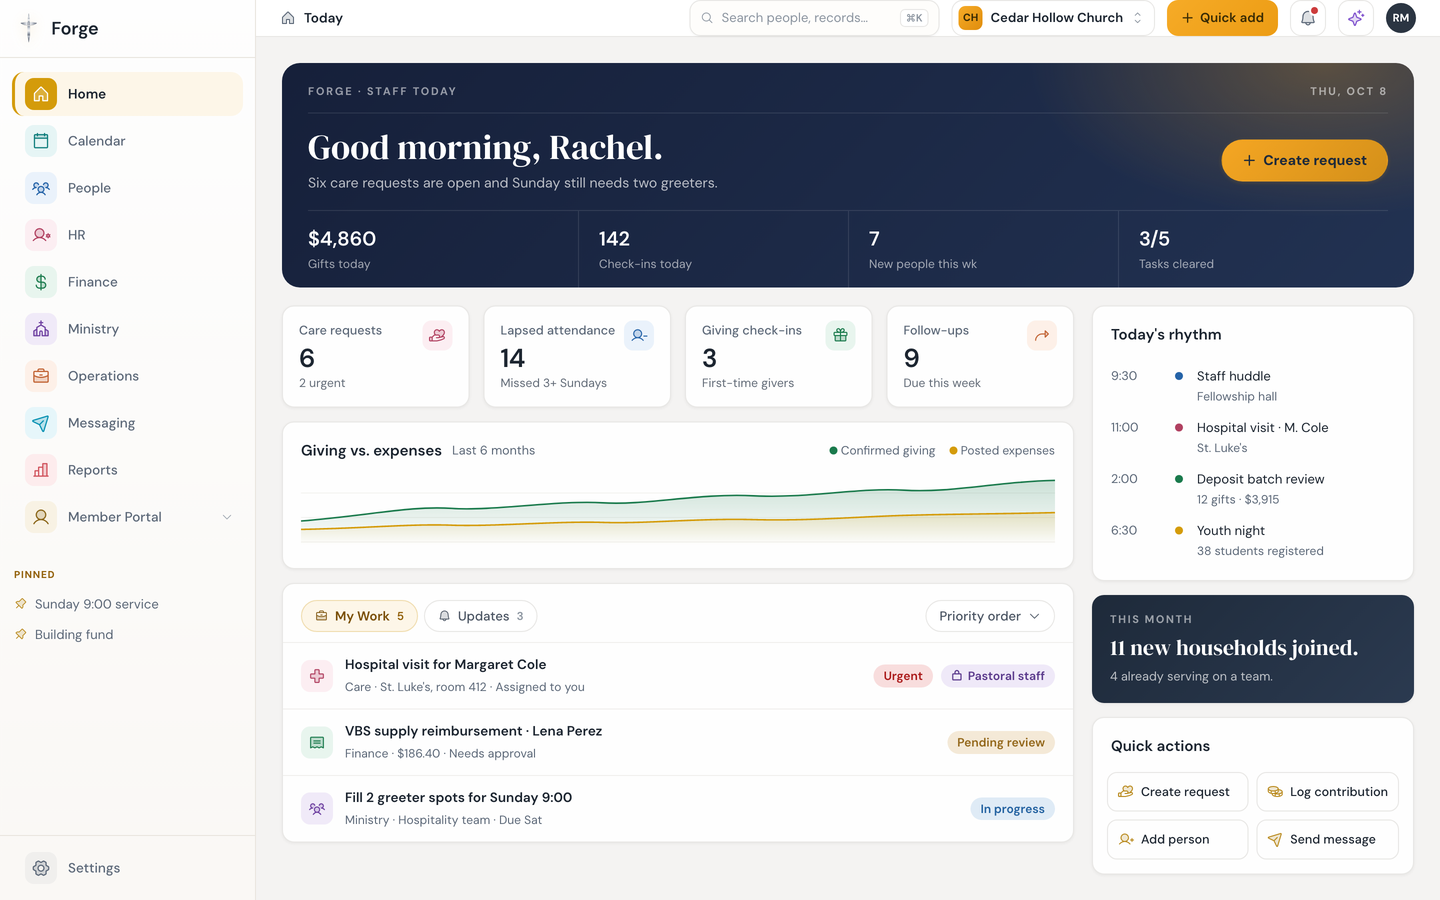Open Hospital visit for Margaret Cole task
The width and height of the screenshot is (1440, 900).
[x=678, y=676]
